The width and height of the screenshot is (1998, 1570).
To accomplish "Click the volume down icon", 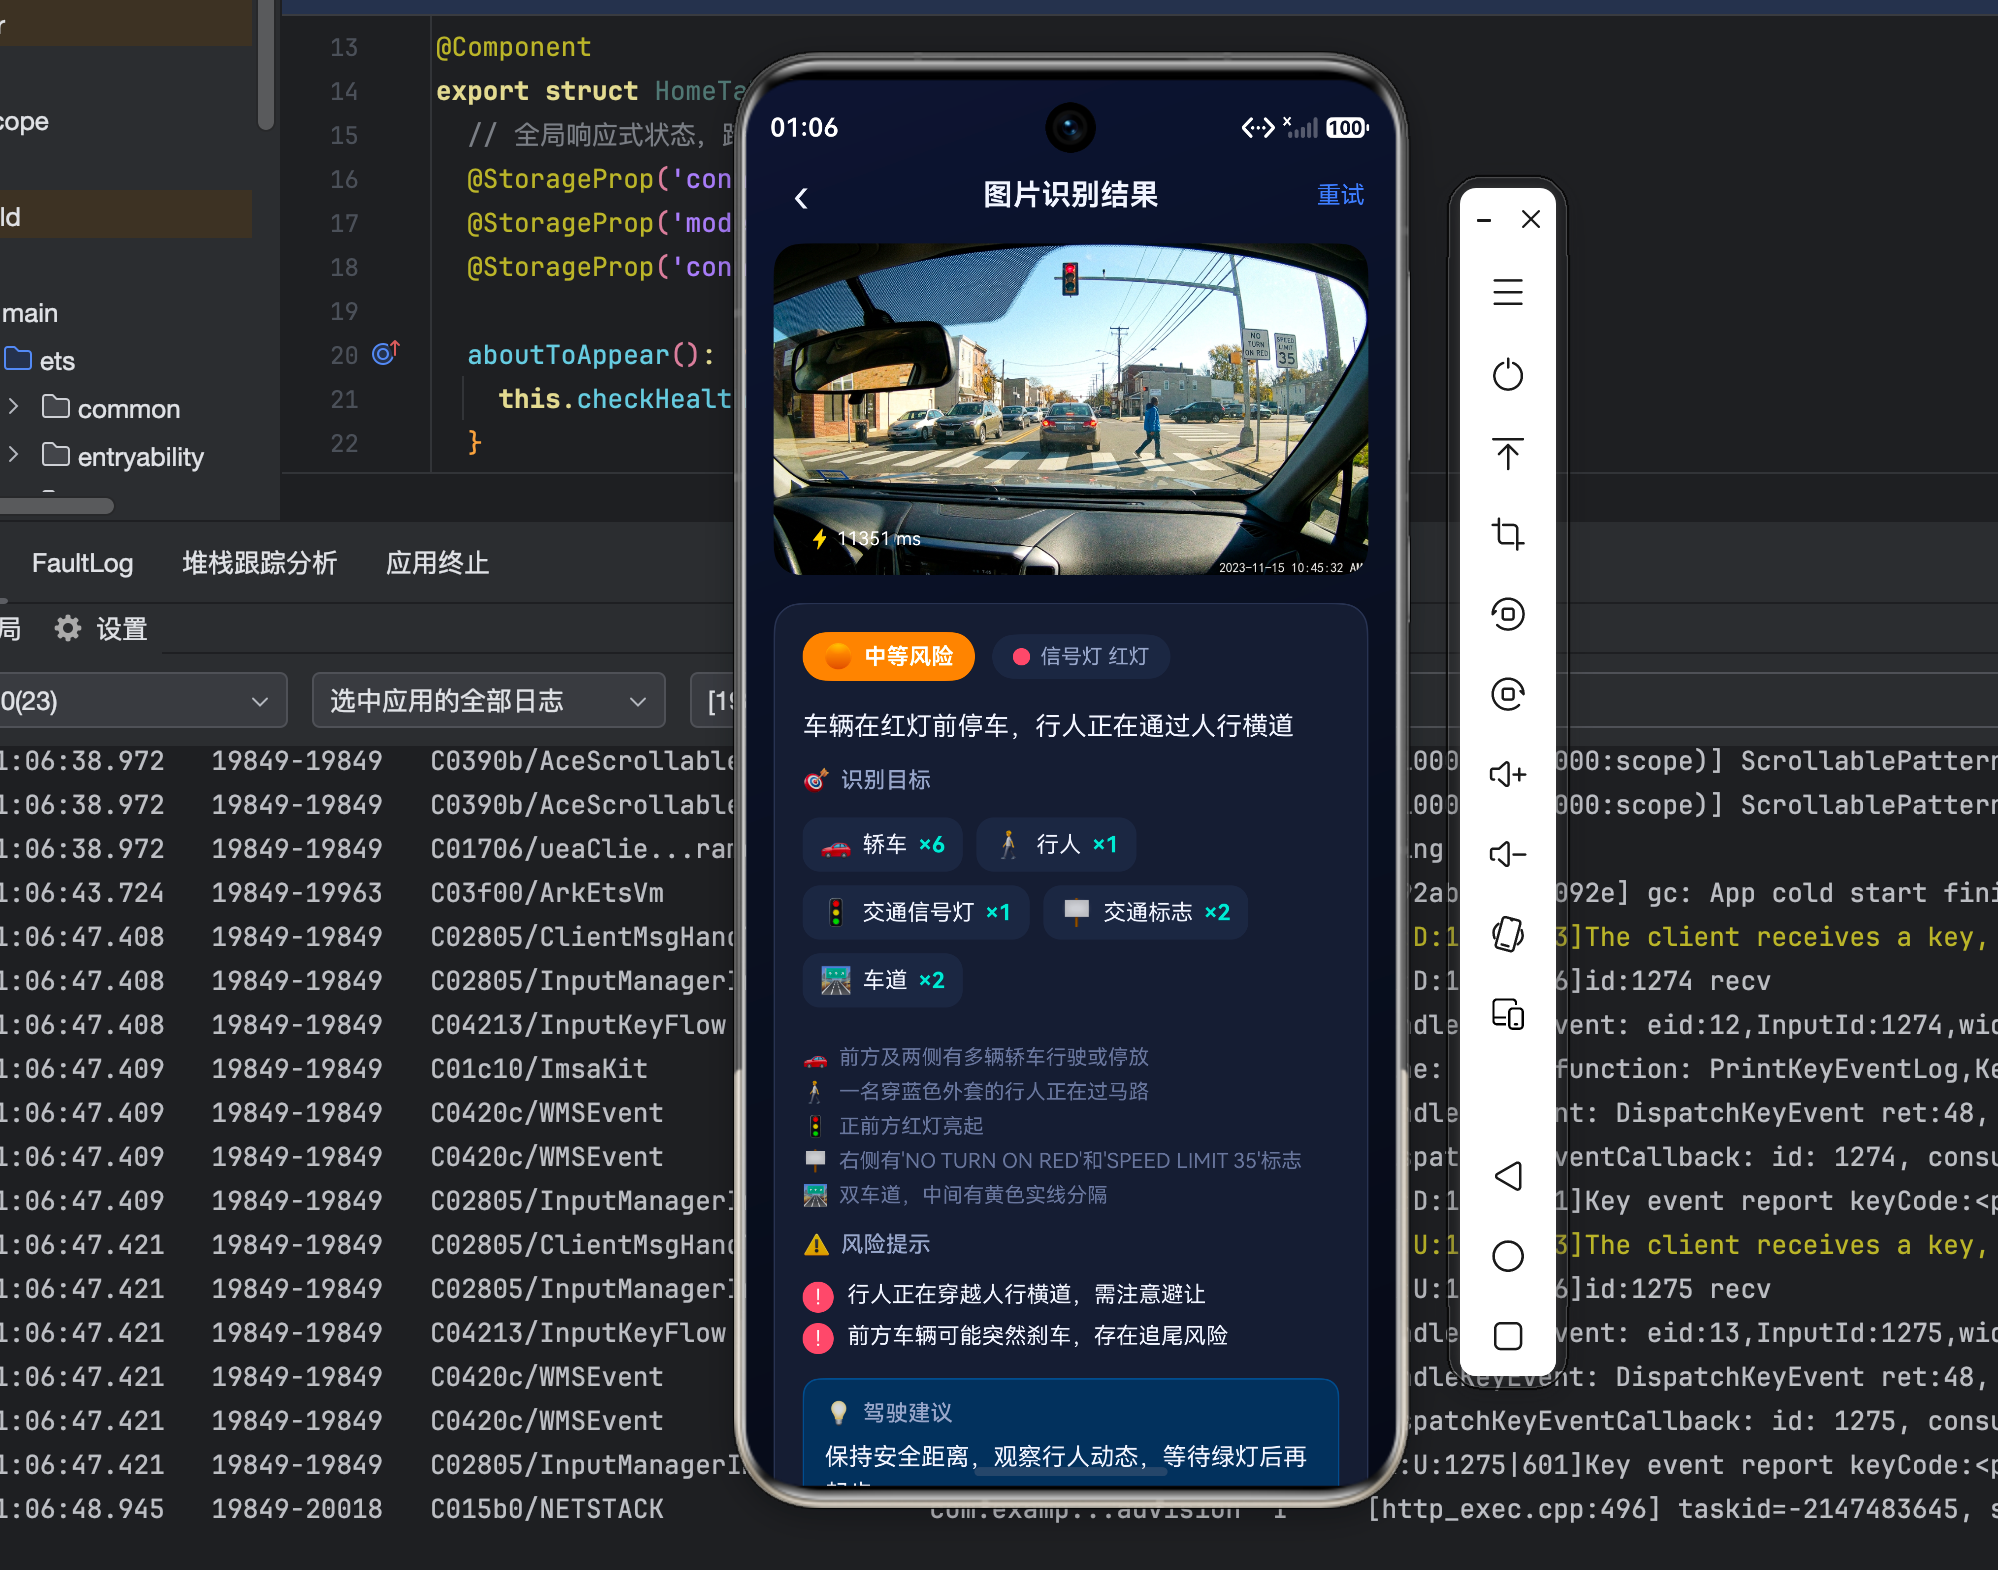I will pos(1508,854).
